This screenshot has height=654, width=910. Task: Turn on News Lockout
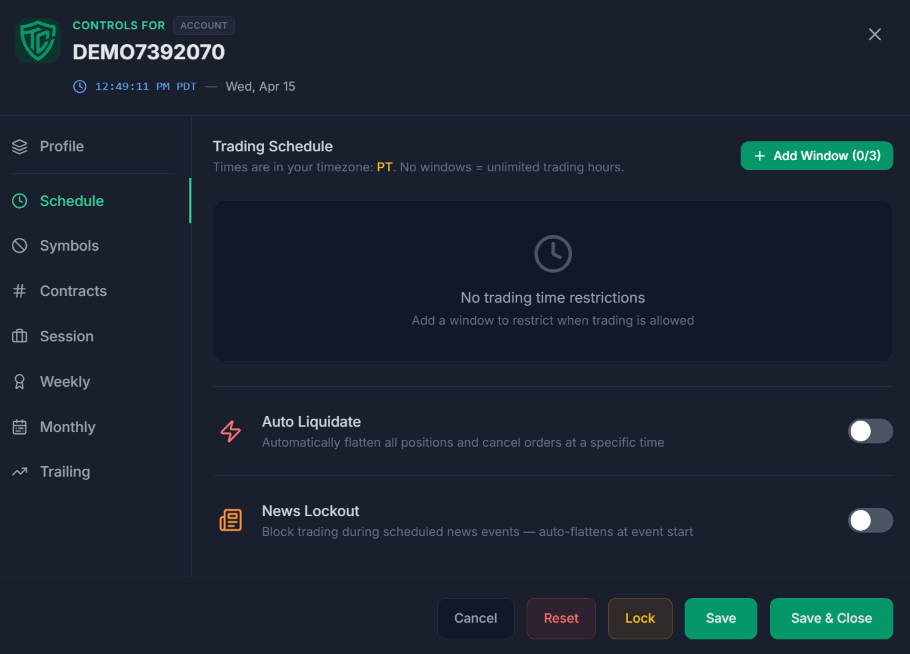coord(869,520)
